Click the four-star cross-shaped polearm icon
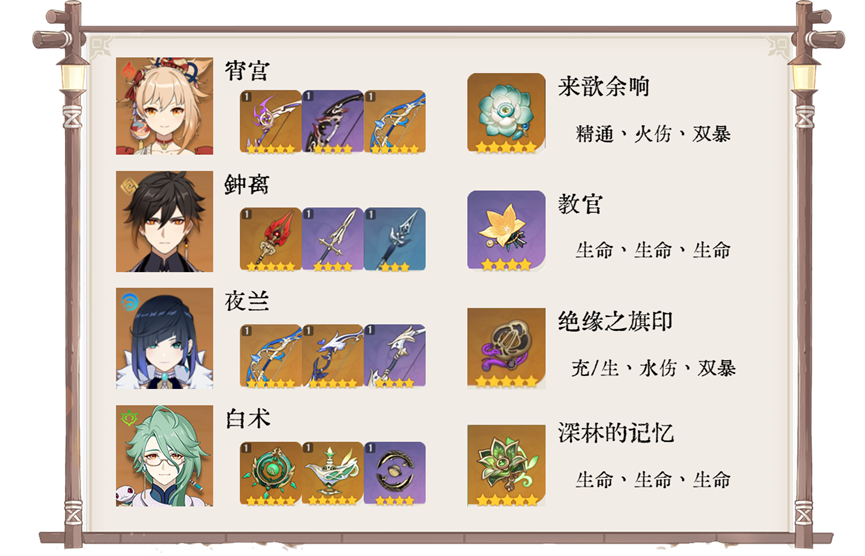The image size is (865, 556). [x=333, y=239]
